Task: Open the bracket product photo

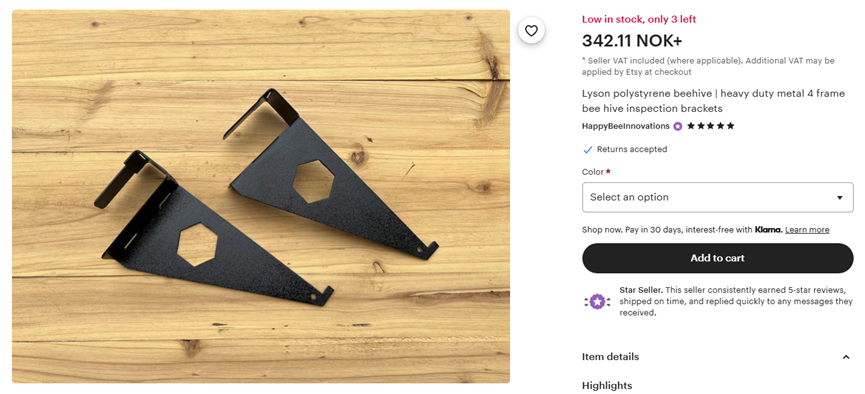Action: (261, 196)
